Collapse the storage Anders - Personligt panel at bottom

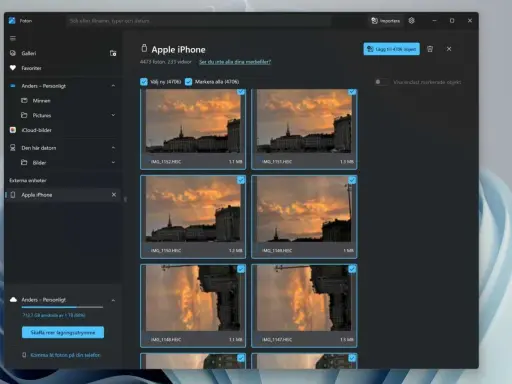(x=113, y=300)
